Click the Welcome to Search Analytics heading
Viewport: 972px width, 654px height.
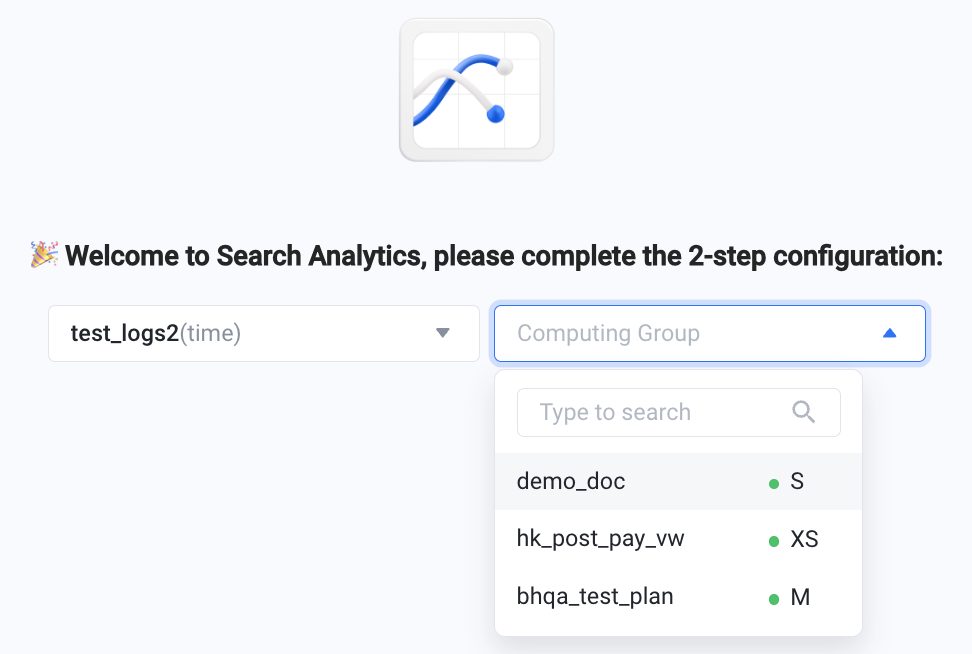tap(504, 255)
